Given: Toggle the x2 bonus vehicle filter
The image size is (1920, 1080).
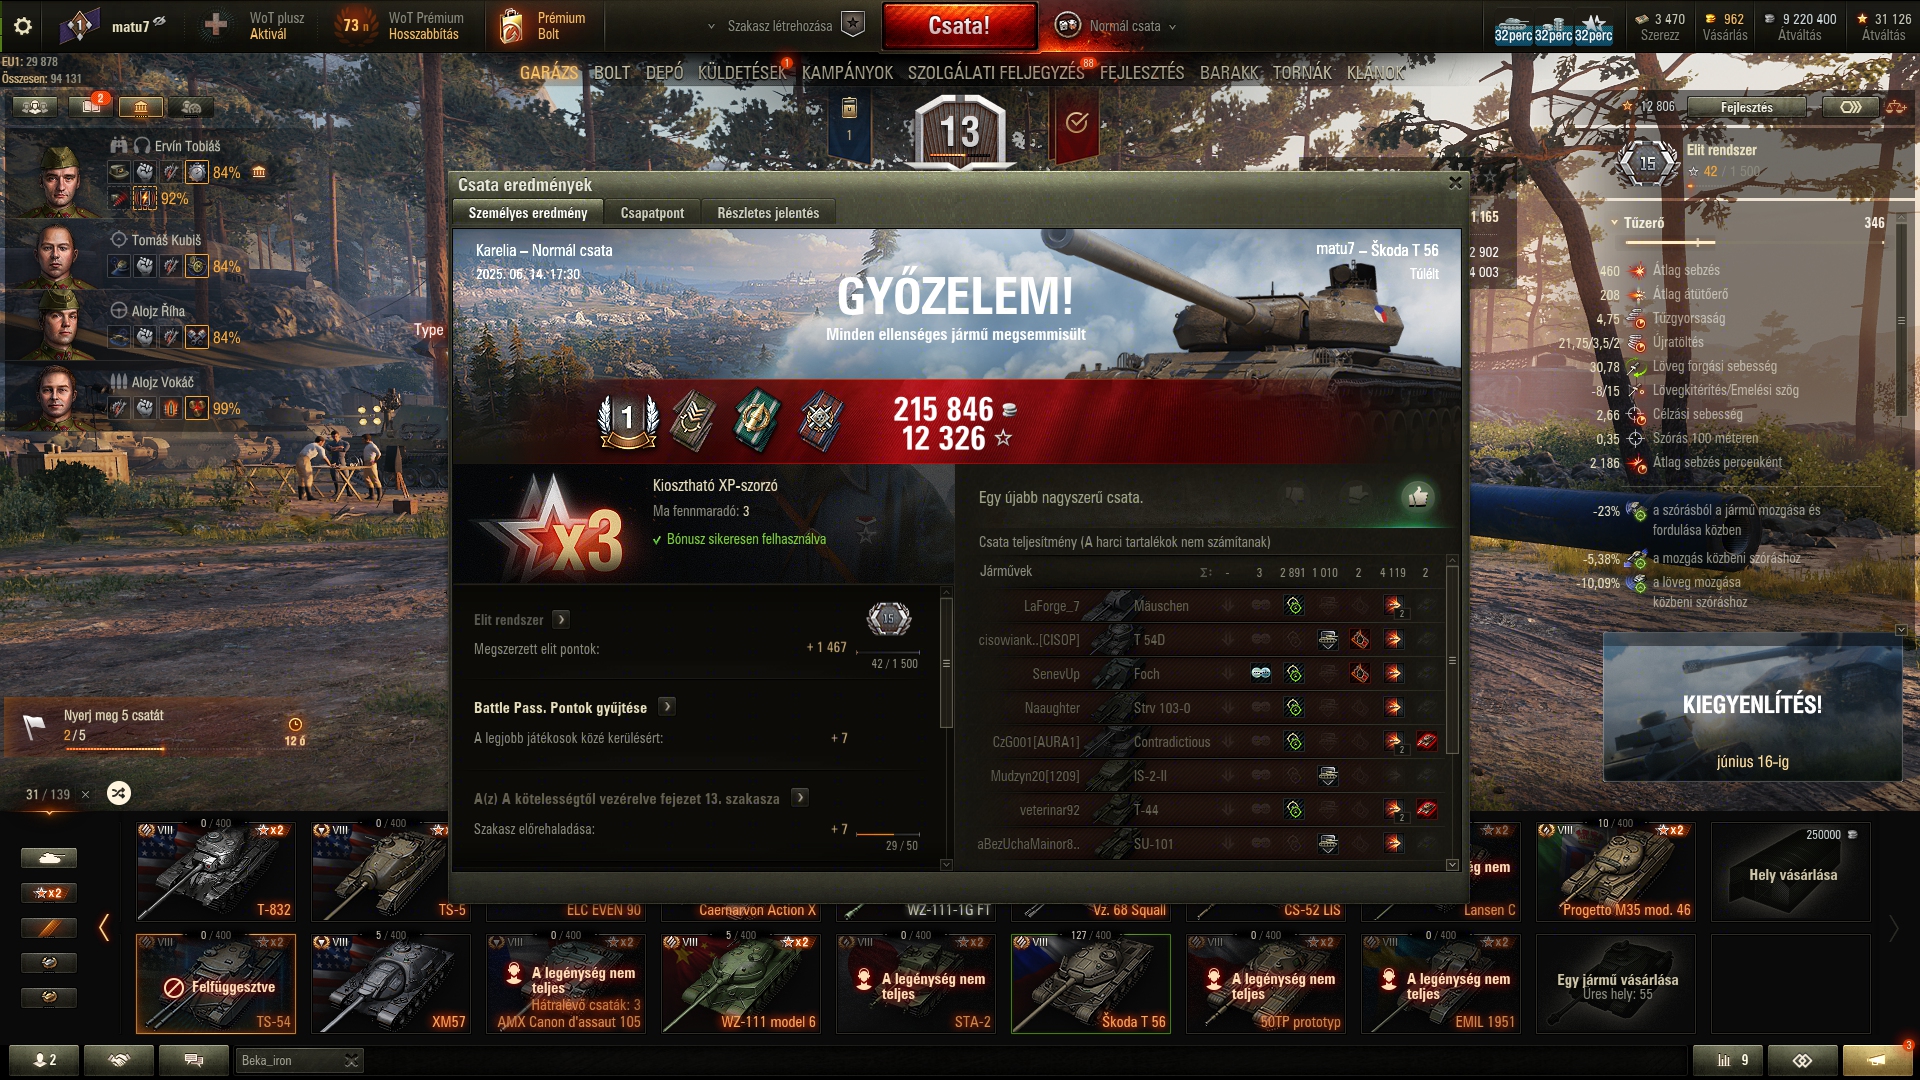Looking at the screenshot, I should (x=48, y=893).
